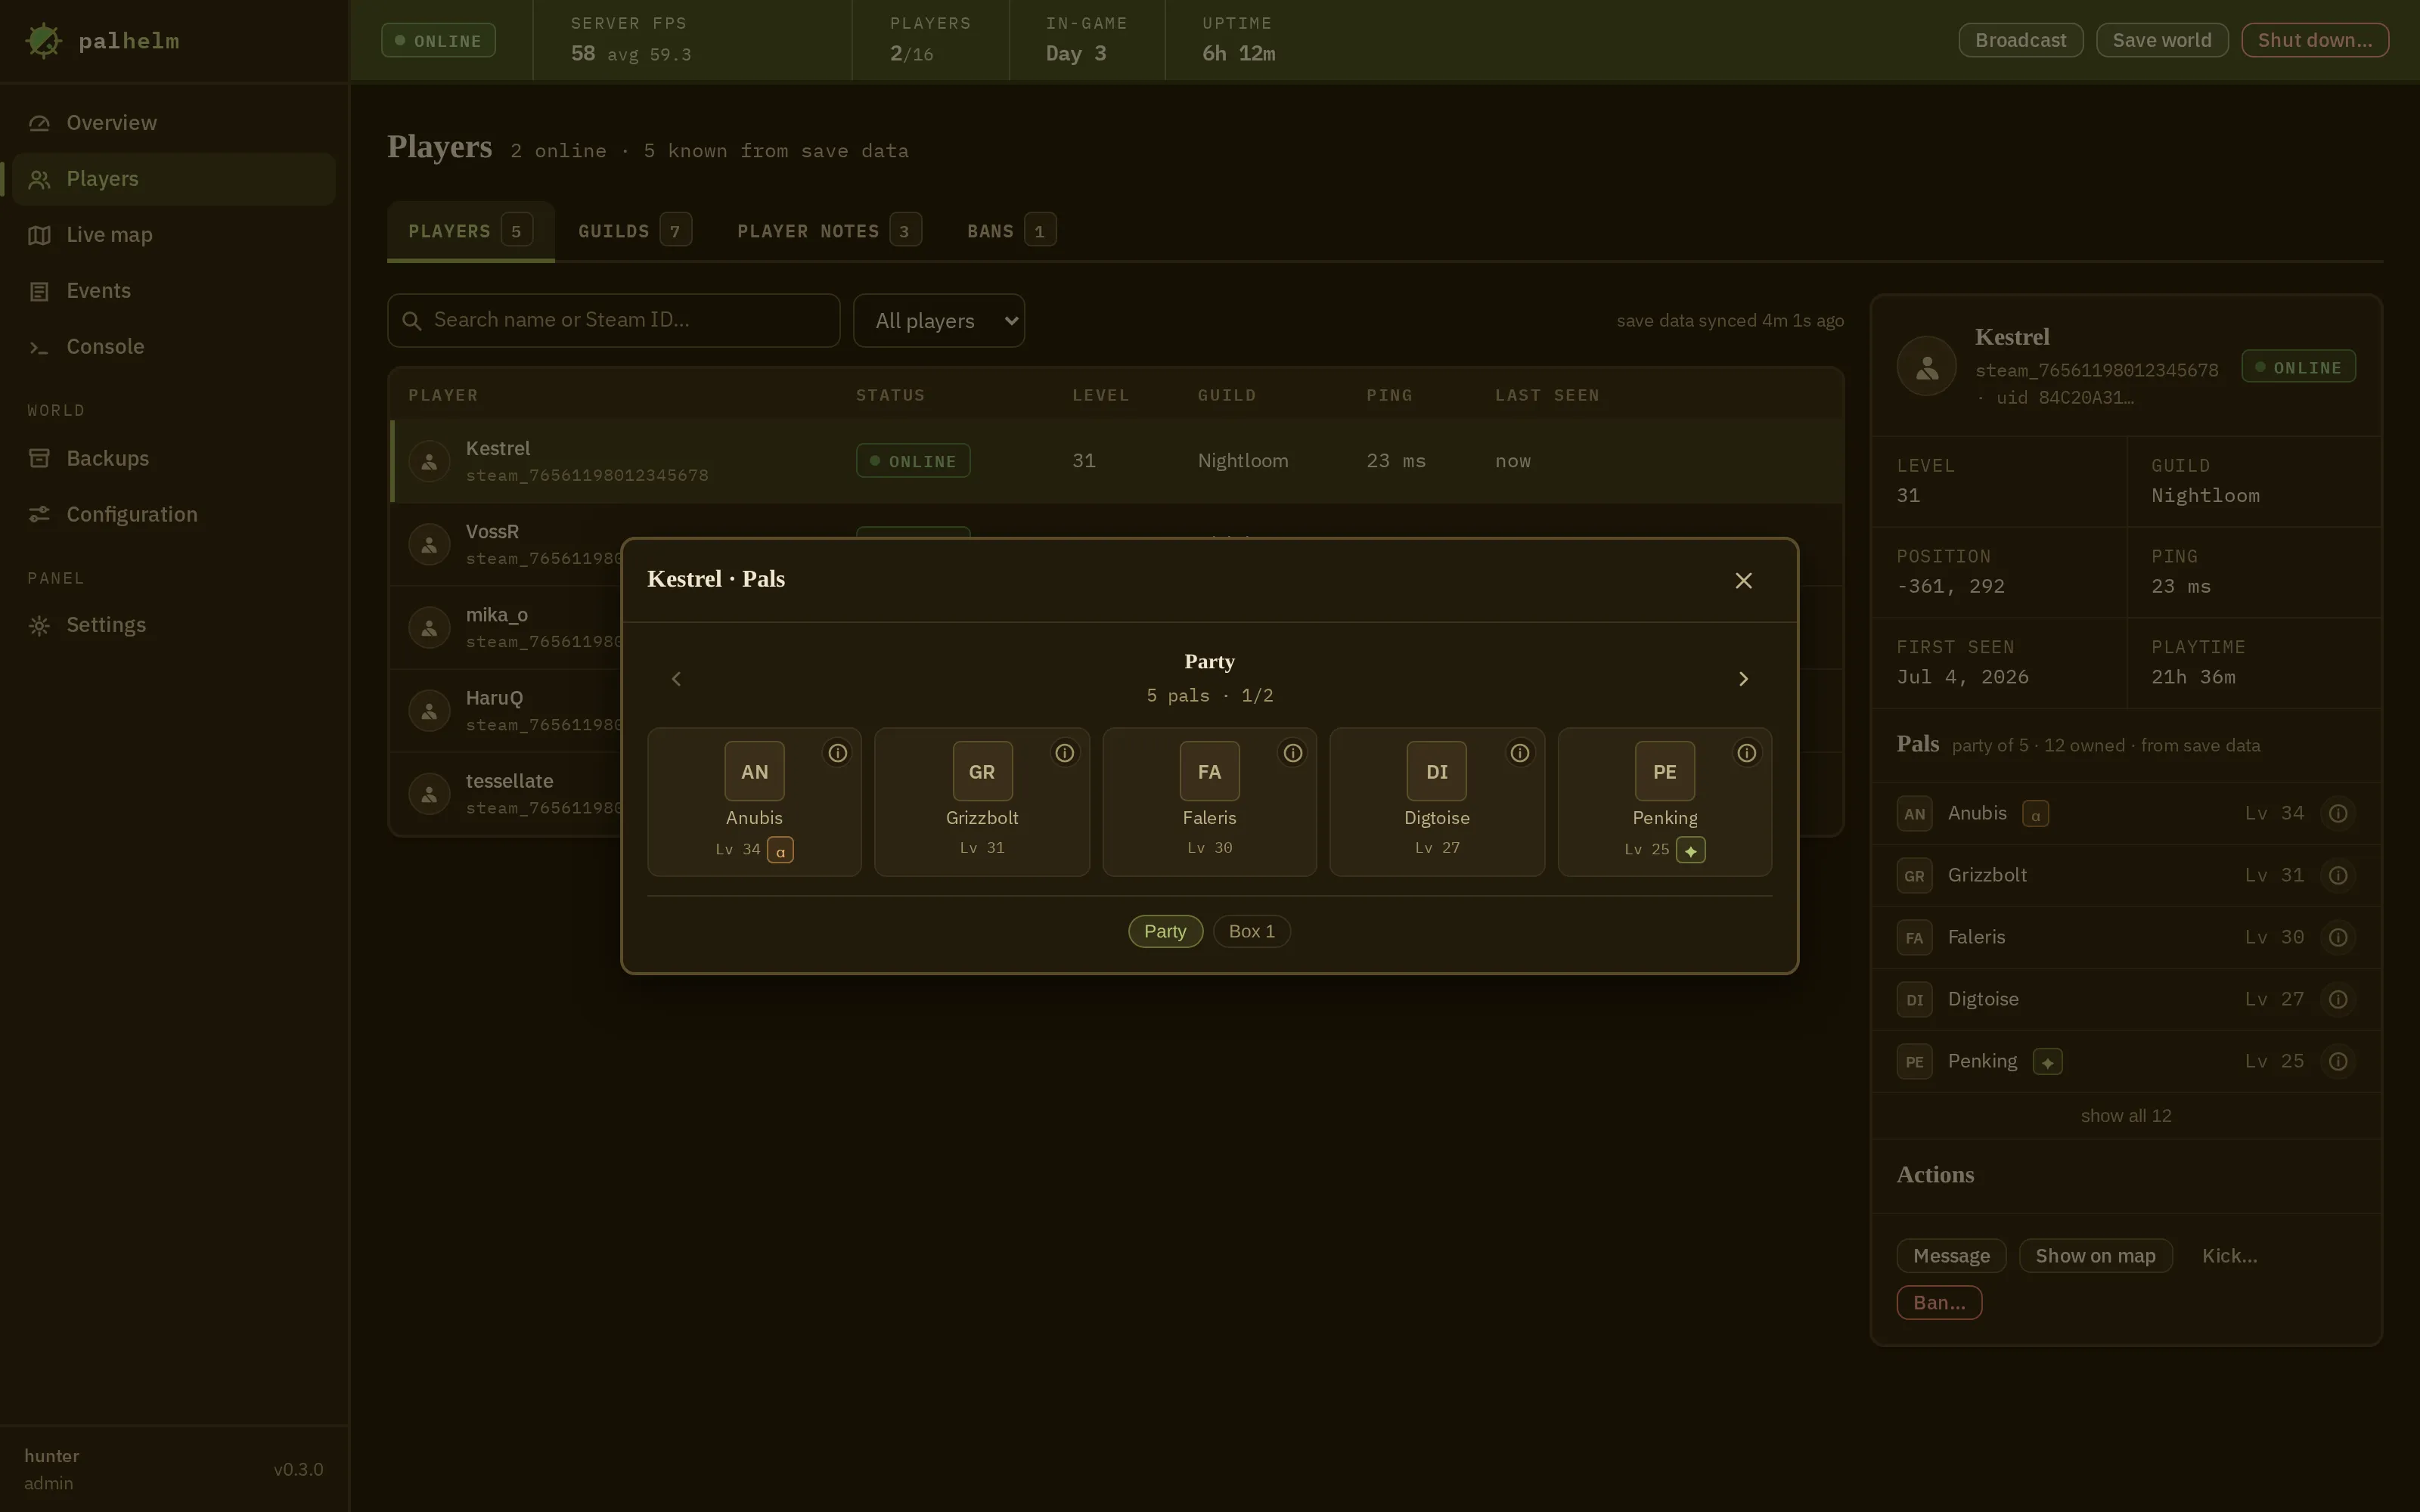2420x1512 pixels.
Task: Click the palhelm logo icon
Action: click(43, 41)
